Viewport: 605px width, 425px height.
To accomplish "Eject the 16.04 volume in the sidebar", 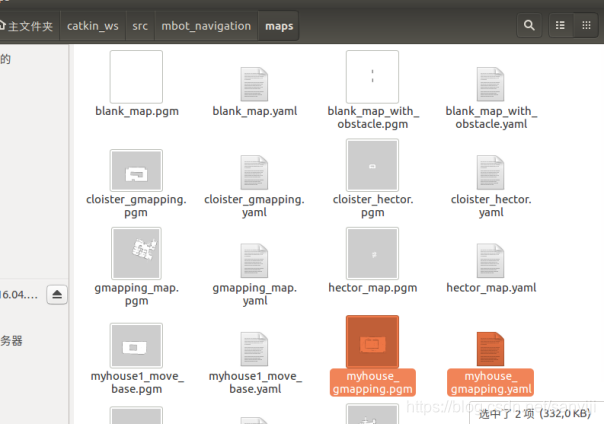I will point(57,295).
